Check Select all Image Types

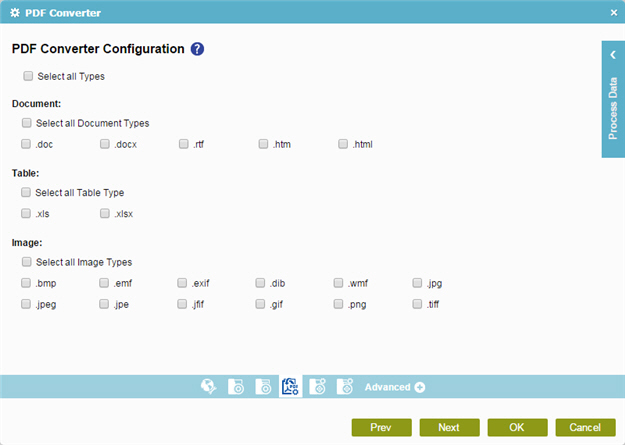[27, 262]
